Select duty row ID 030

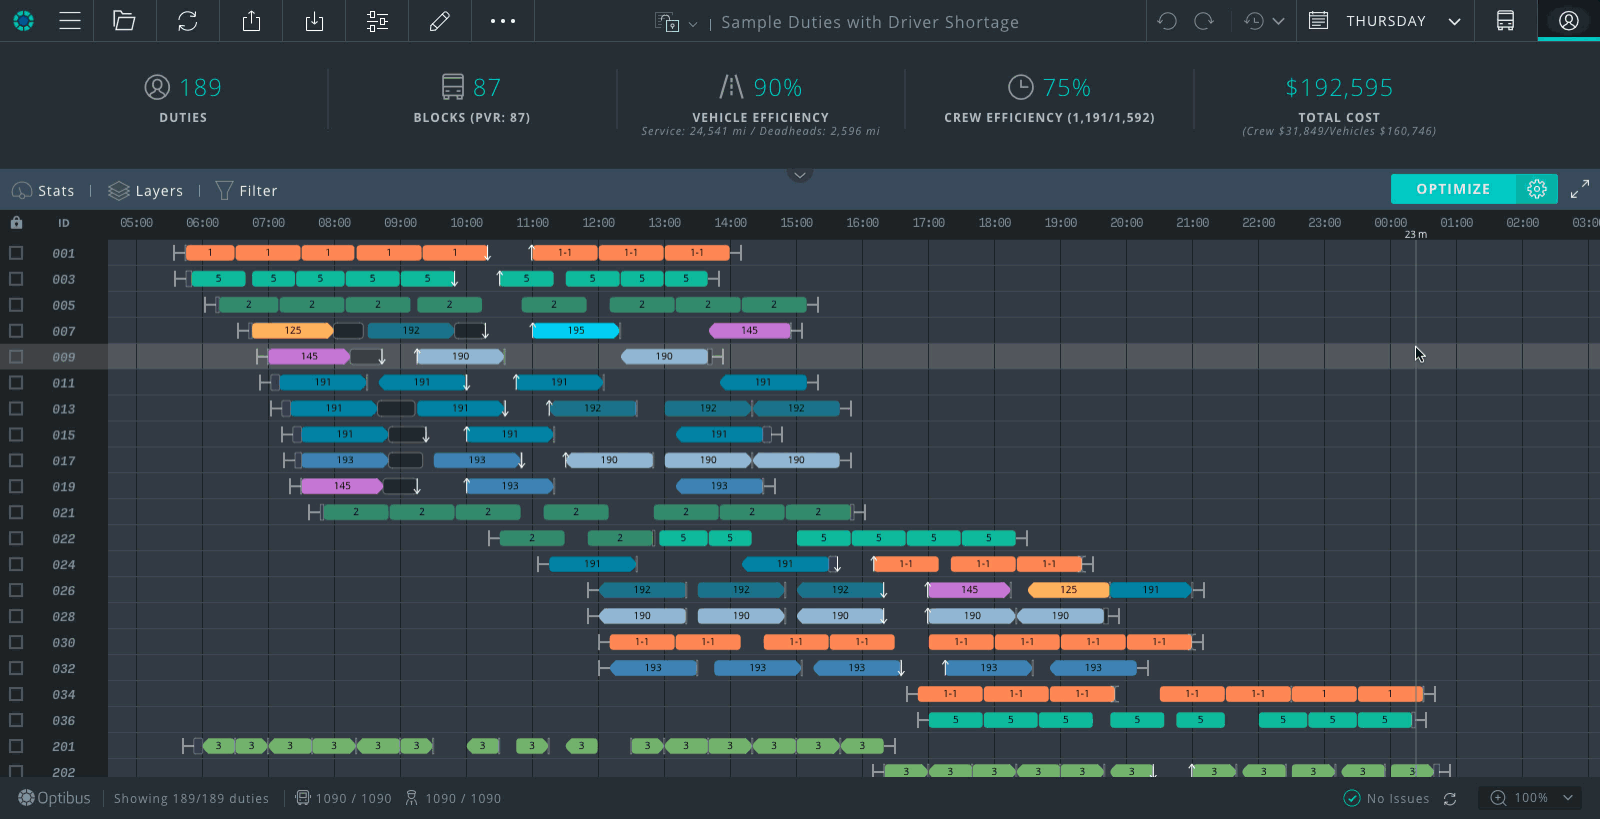click(64, 643)
